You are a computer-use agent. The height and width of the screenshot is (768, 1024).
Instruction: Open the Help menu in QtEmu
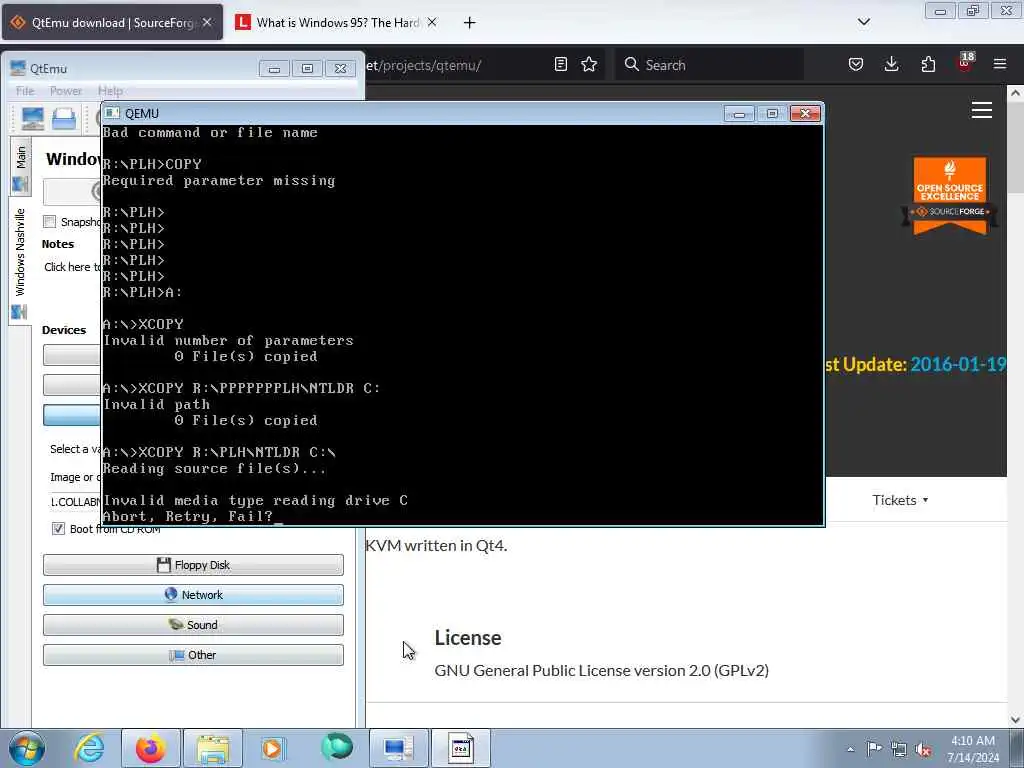110,91
